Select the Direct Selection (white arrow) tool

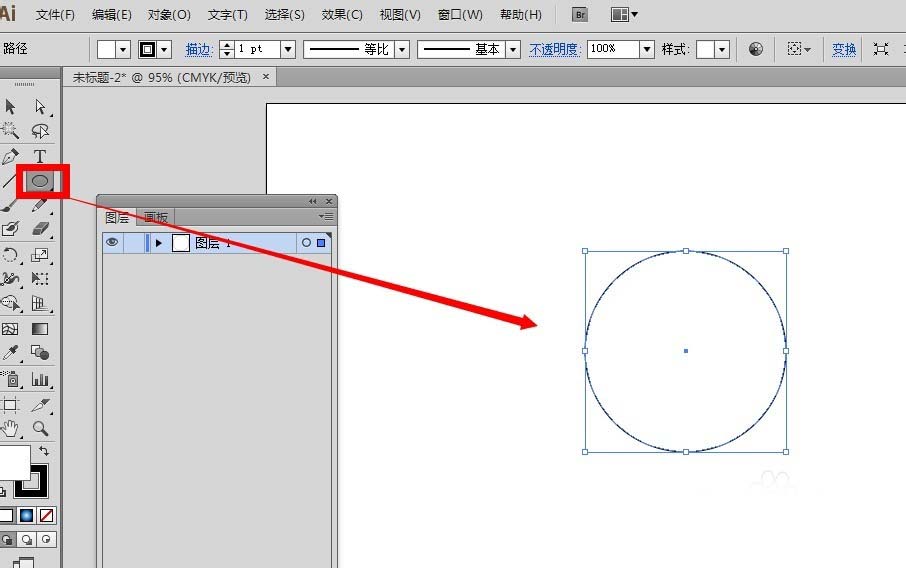[40, 107]
